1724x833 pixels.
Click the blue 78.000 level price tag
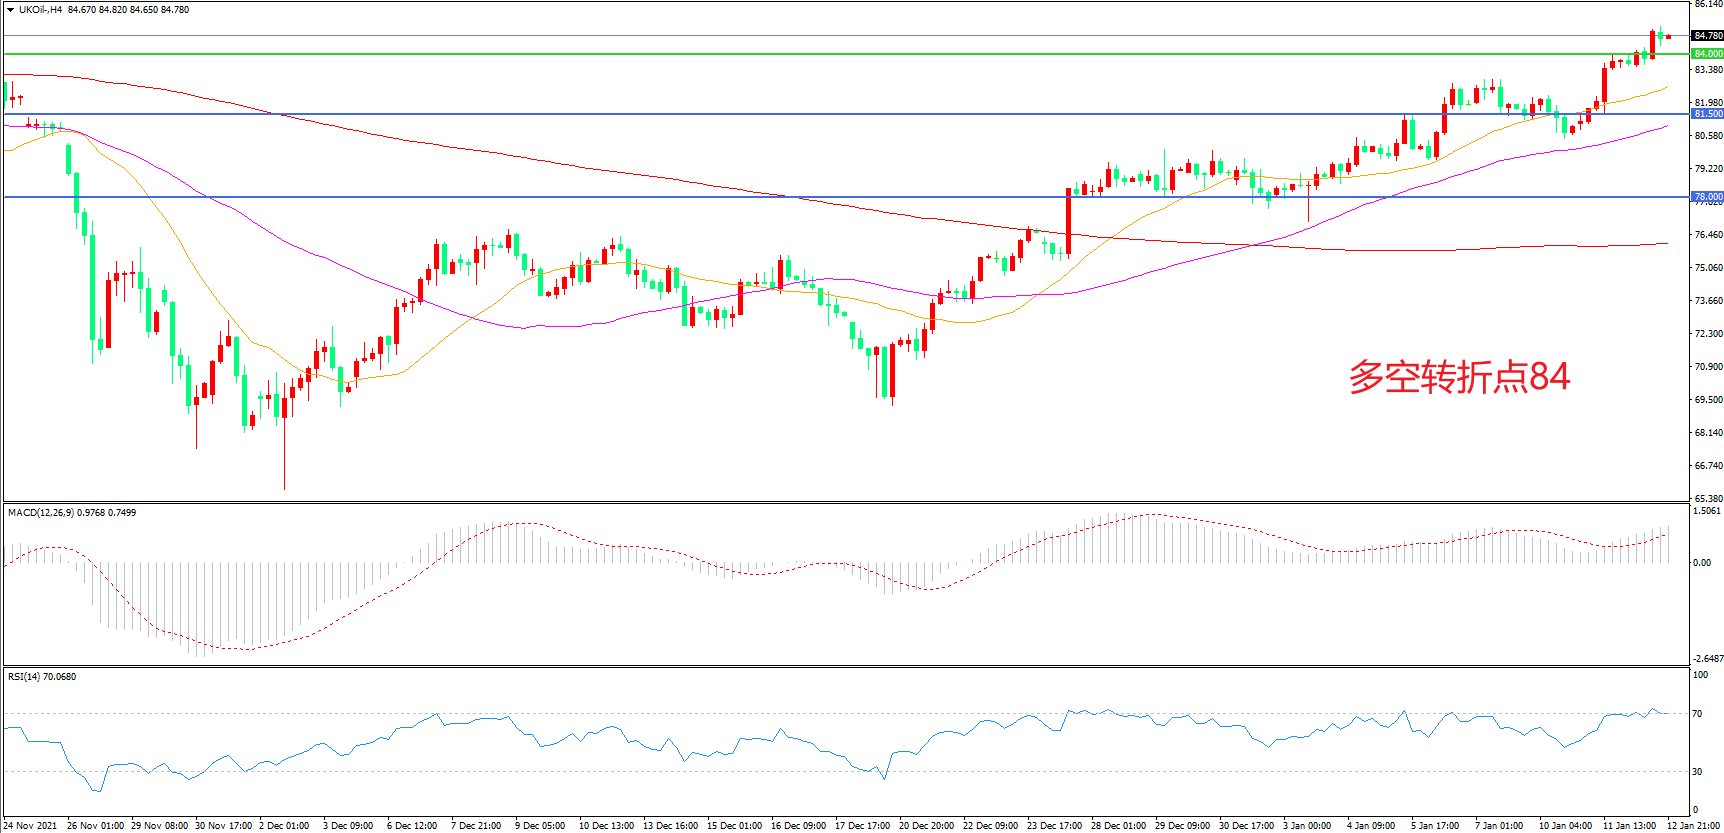[x=1707, y=197]
